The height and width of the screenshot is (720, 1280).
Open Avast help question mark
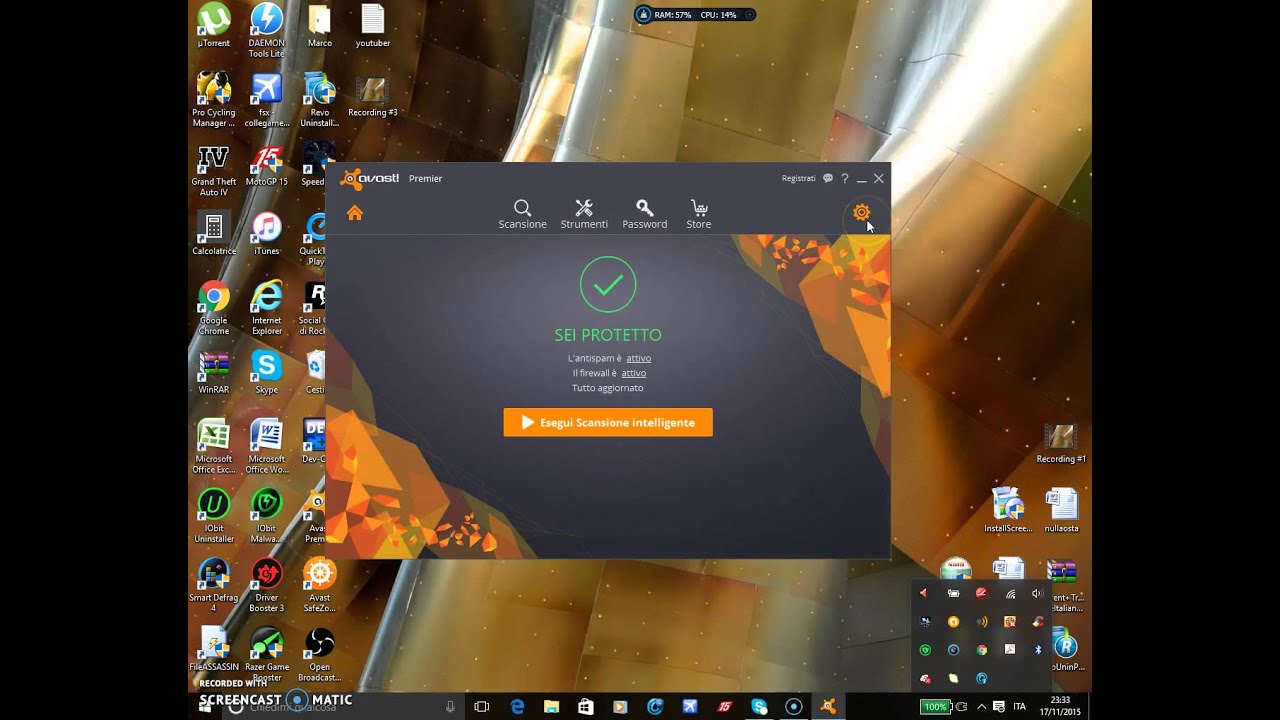click(x=845, y=178)
